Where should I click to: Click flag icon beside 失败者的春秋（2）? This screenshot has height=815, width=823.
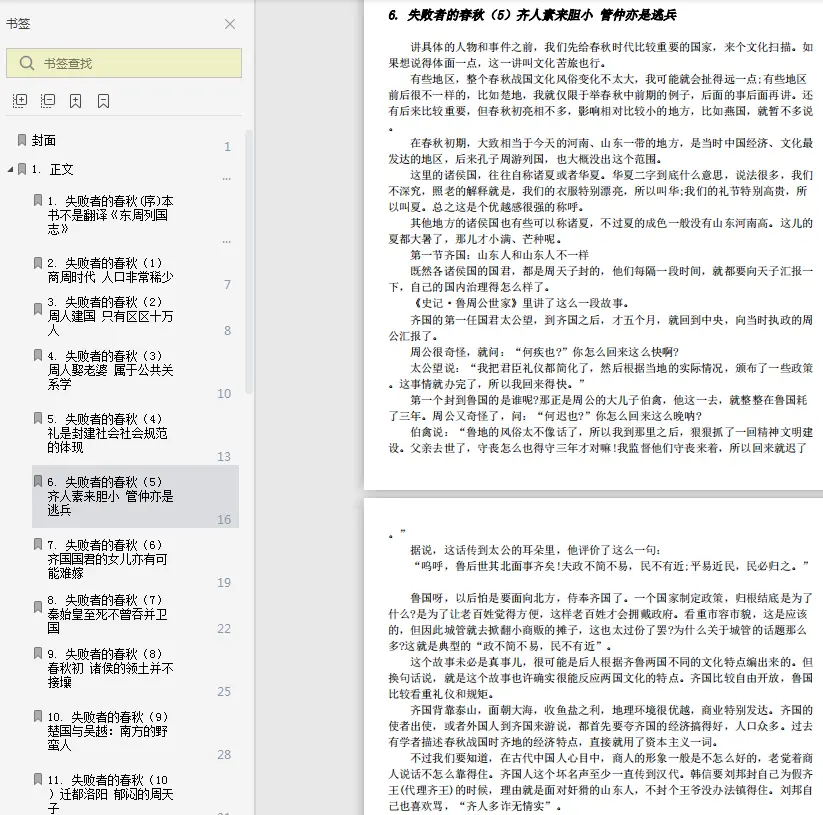point(38,309)
